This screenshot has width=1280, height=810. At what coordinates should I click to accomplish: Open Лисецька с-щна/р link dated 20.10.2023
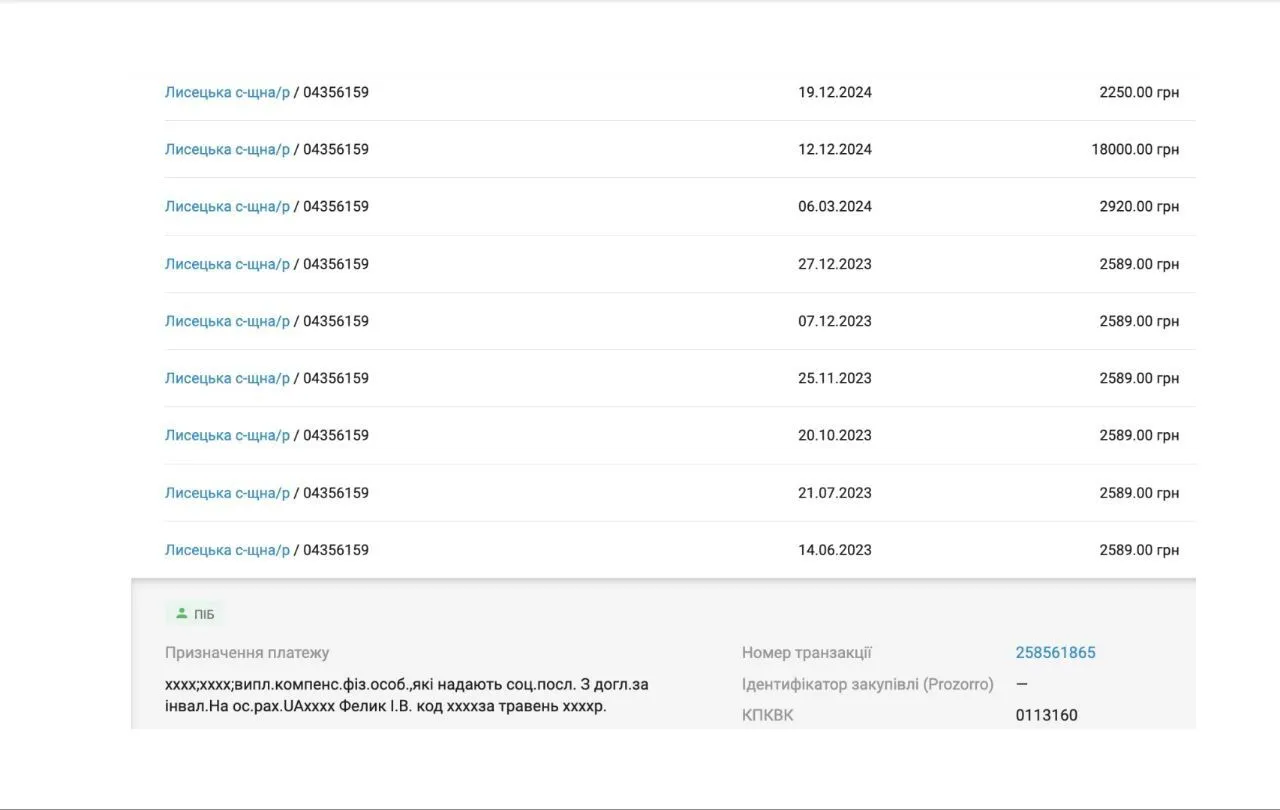point(227,435)
